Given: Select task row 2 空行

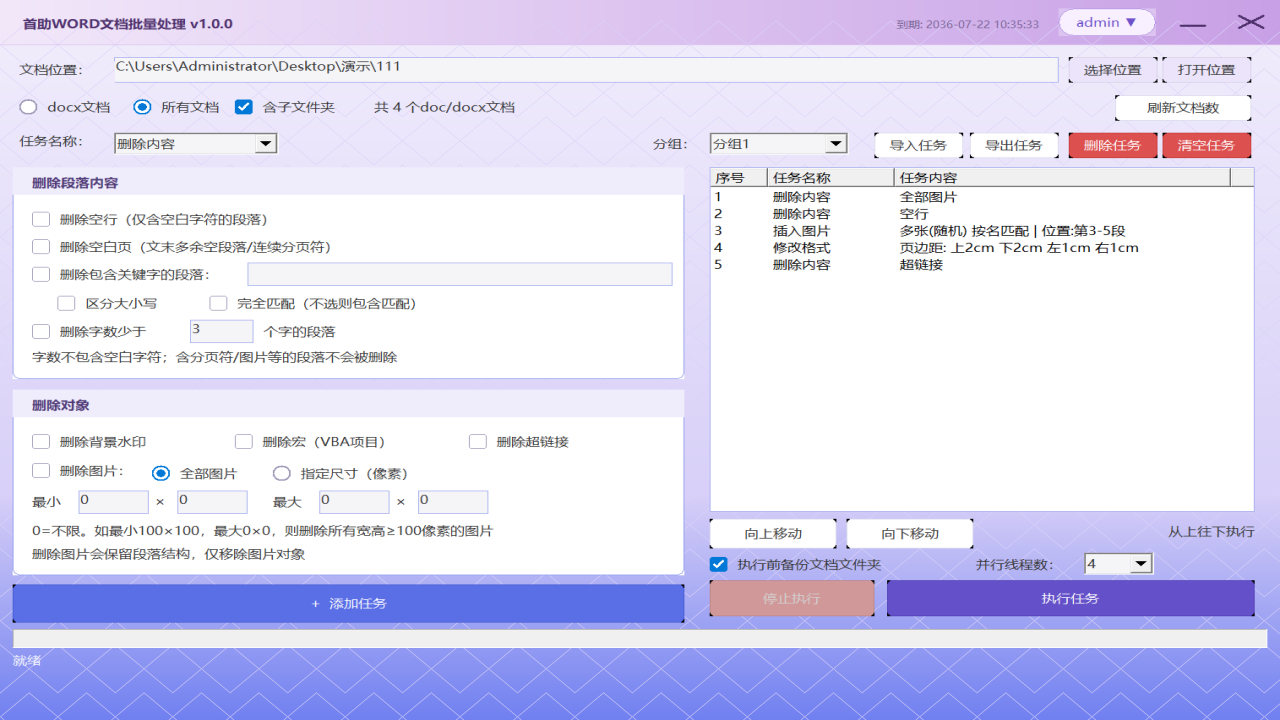Looking at the screenshot, I should click(982, 214).
